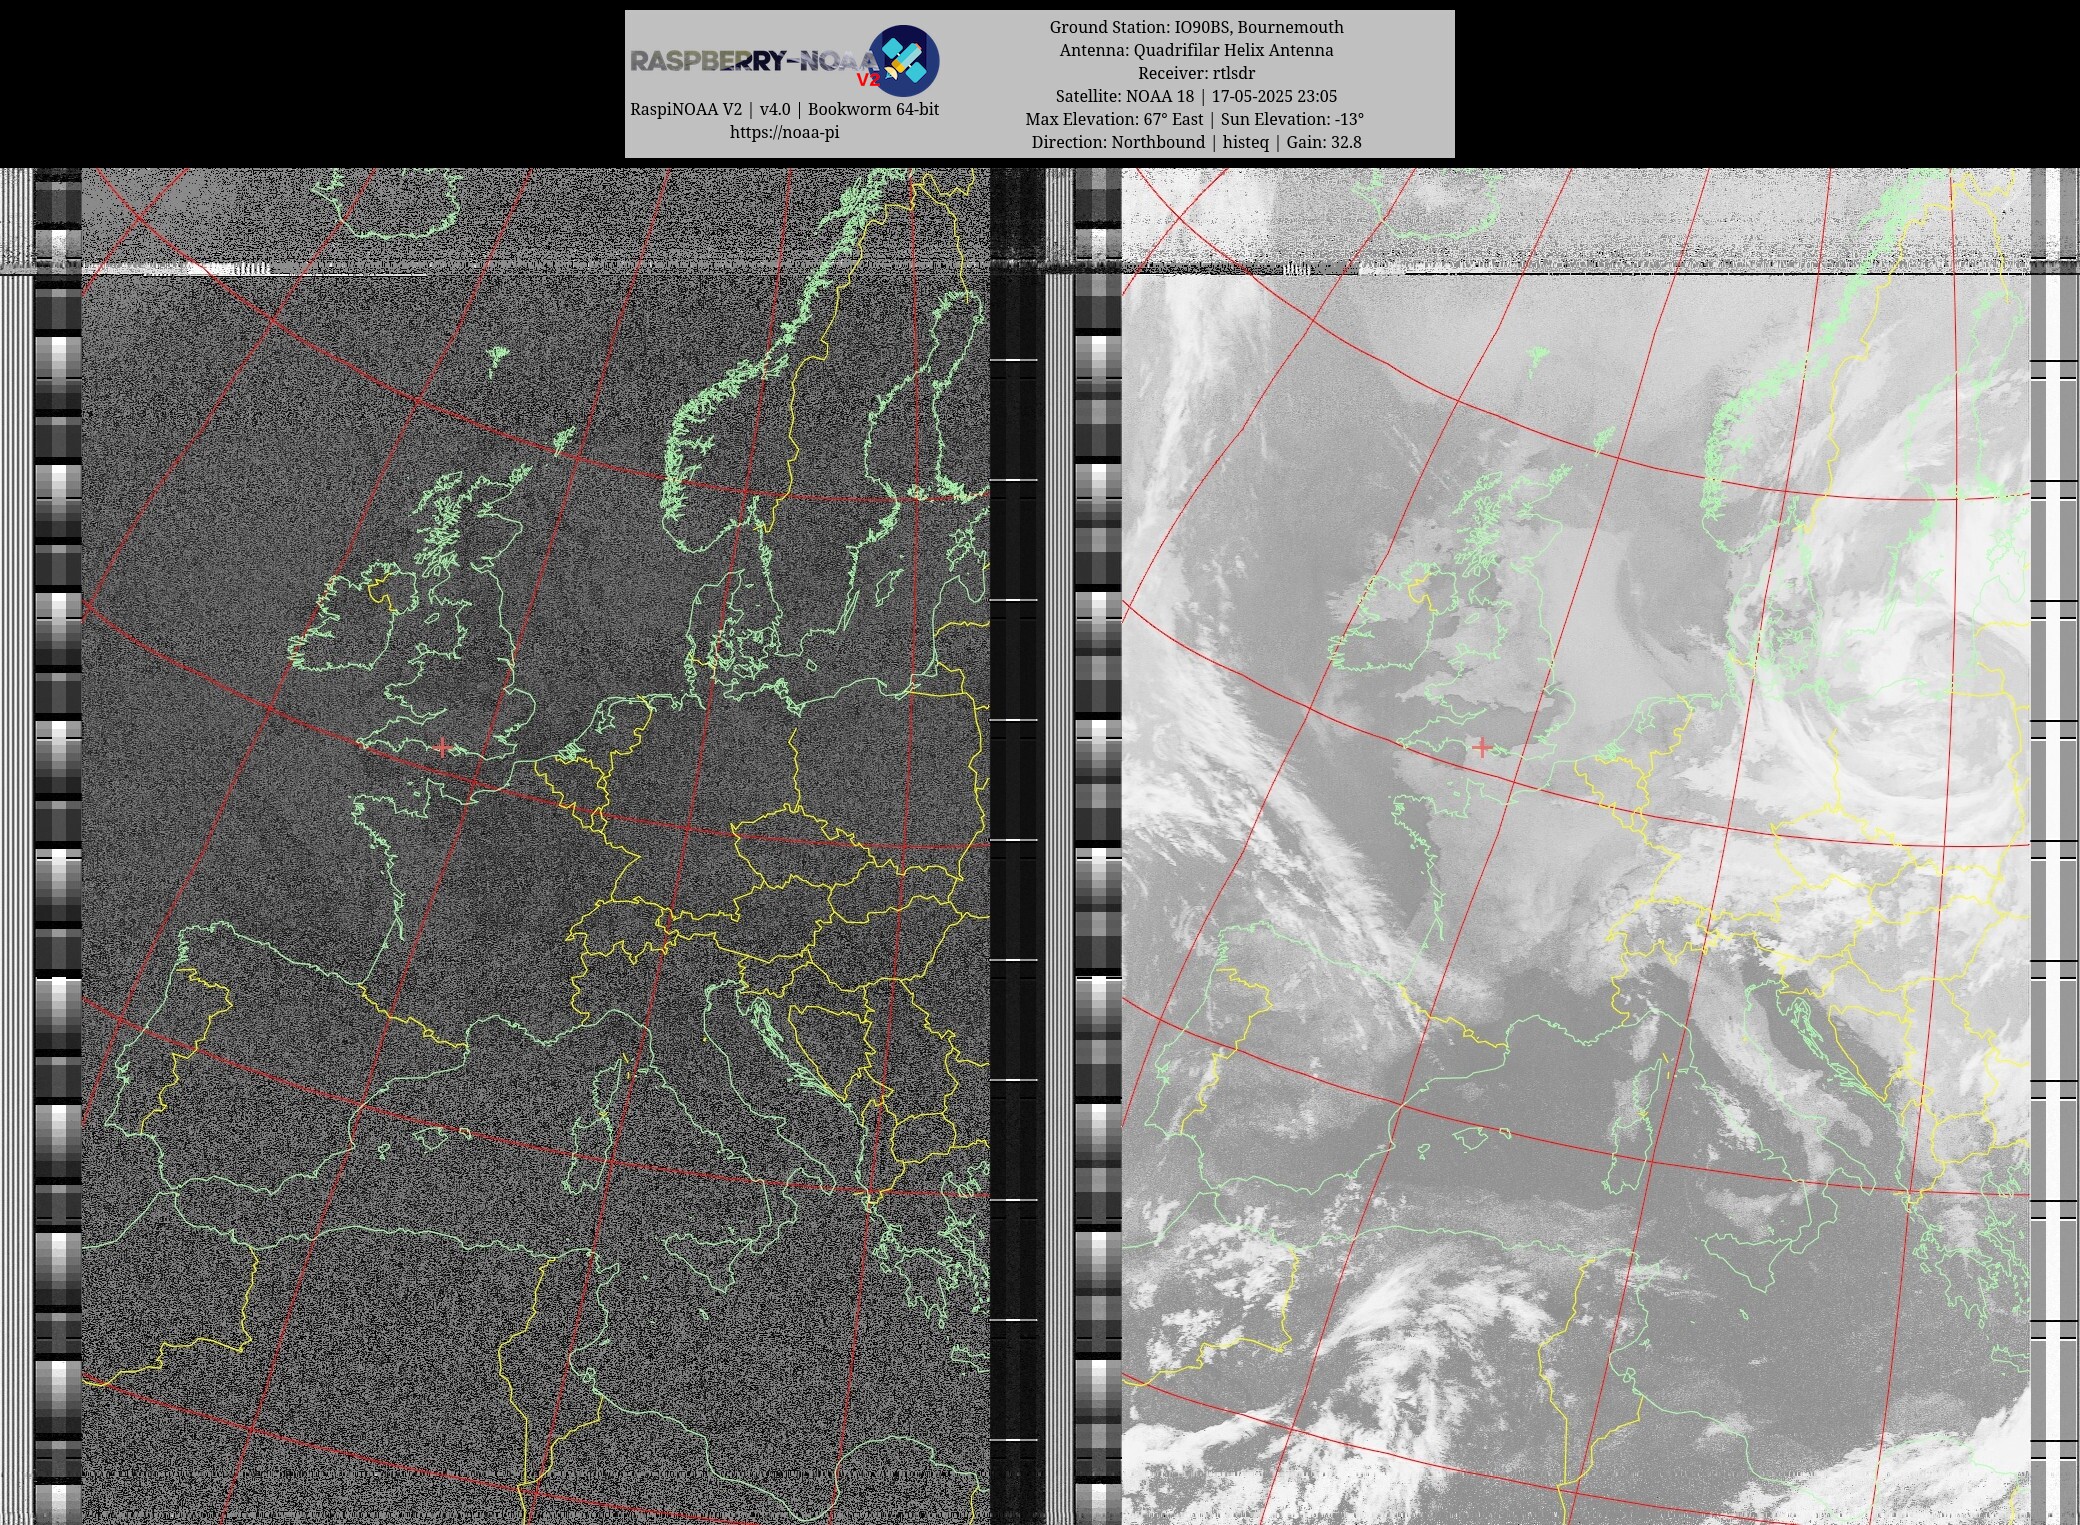The height and width of the screenshot is (1525, 2080).
Task: Click the round satellite icon in the logo
Action: [x=904, y=60]
